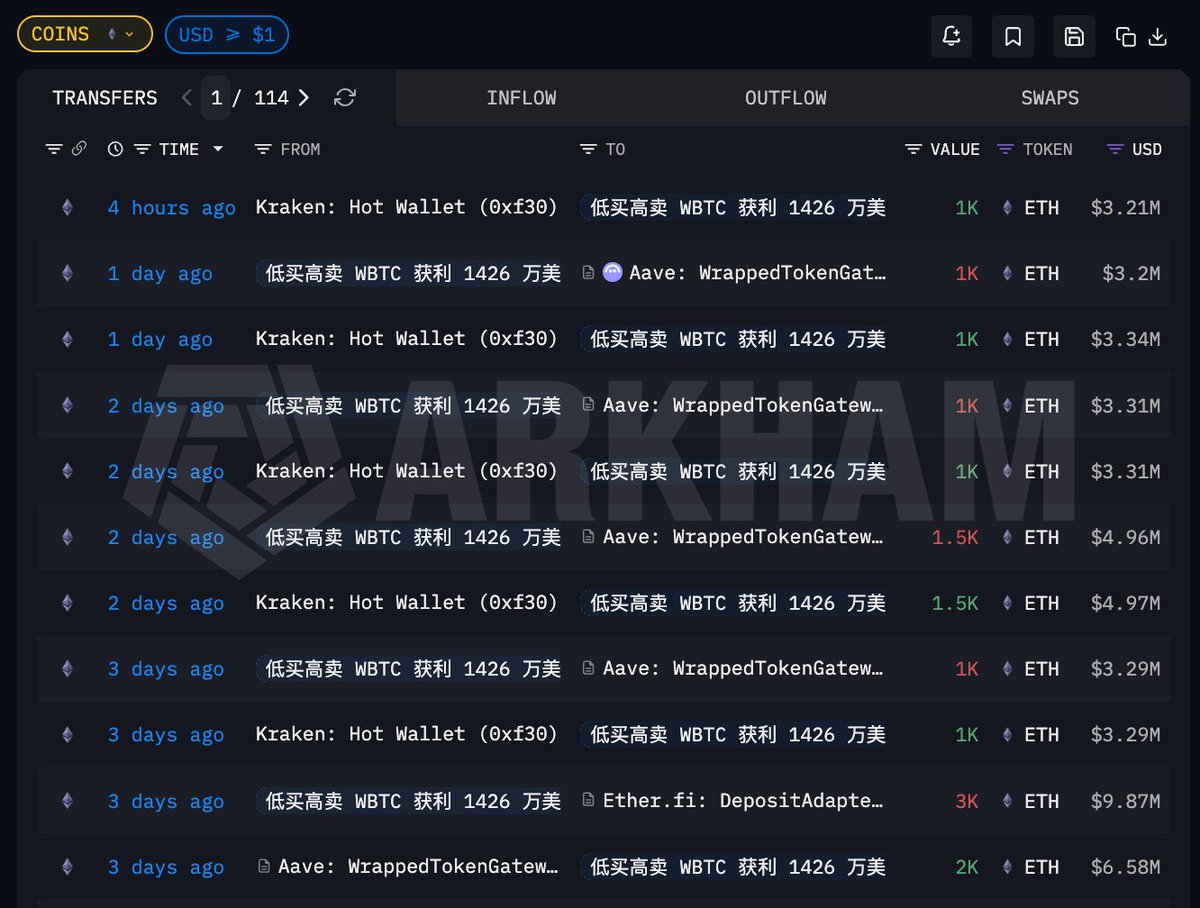Click Kraken: Hot Wallet in the $4.97M row

click(406, 602)
